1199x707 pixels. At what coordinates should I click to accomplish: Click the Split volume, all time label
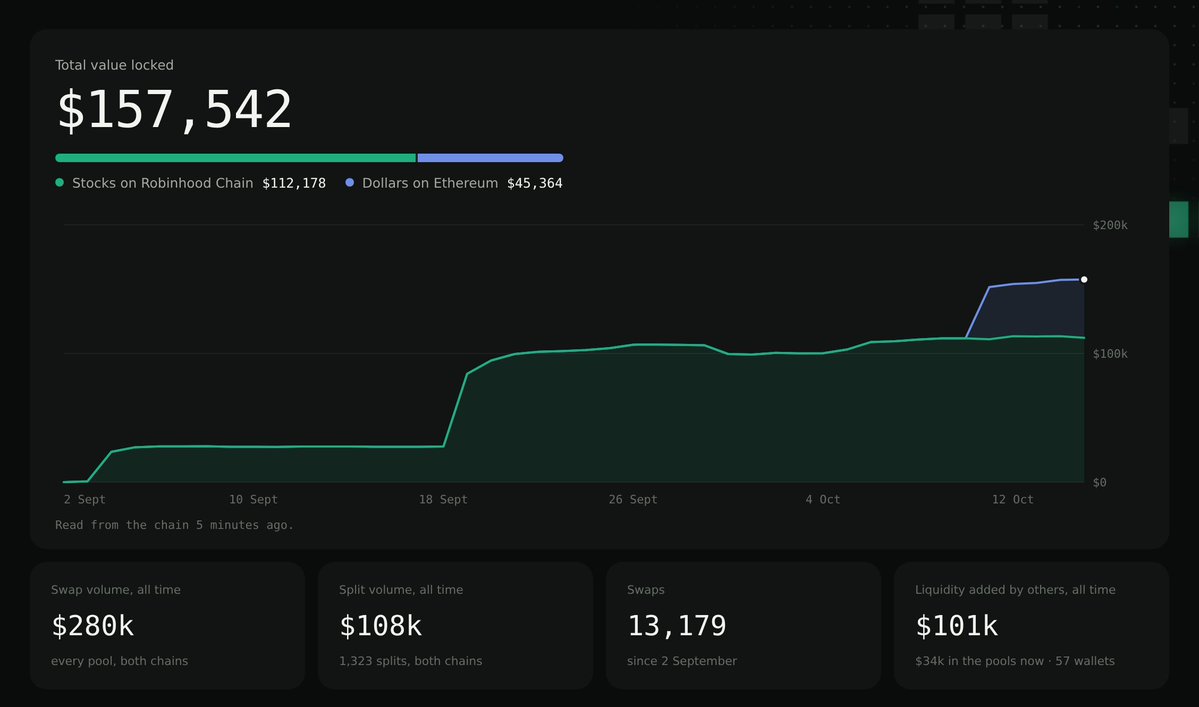pos(401,590)
